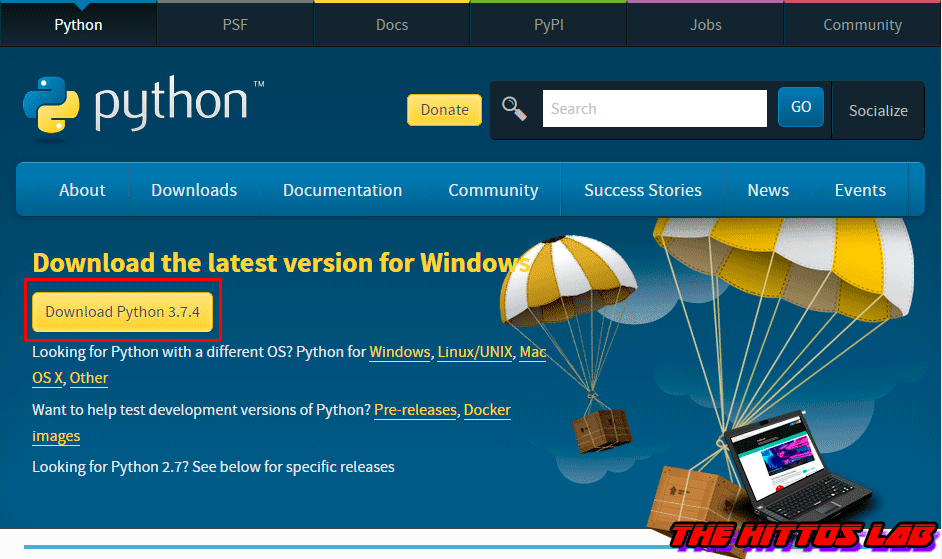Open the Success Stories navigation item

pyautogui.click(x=643, y=190)
